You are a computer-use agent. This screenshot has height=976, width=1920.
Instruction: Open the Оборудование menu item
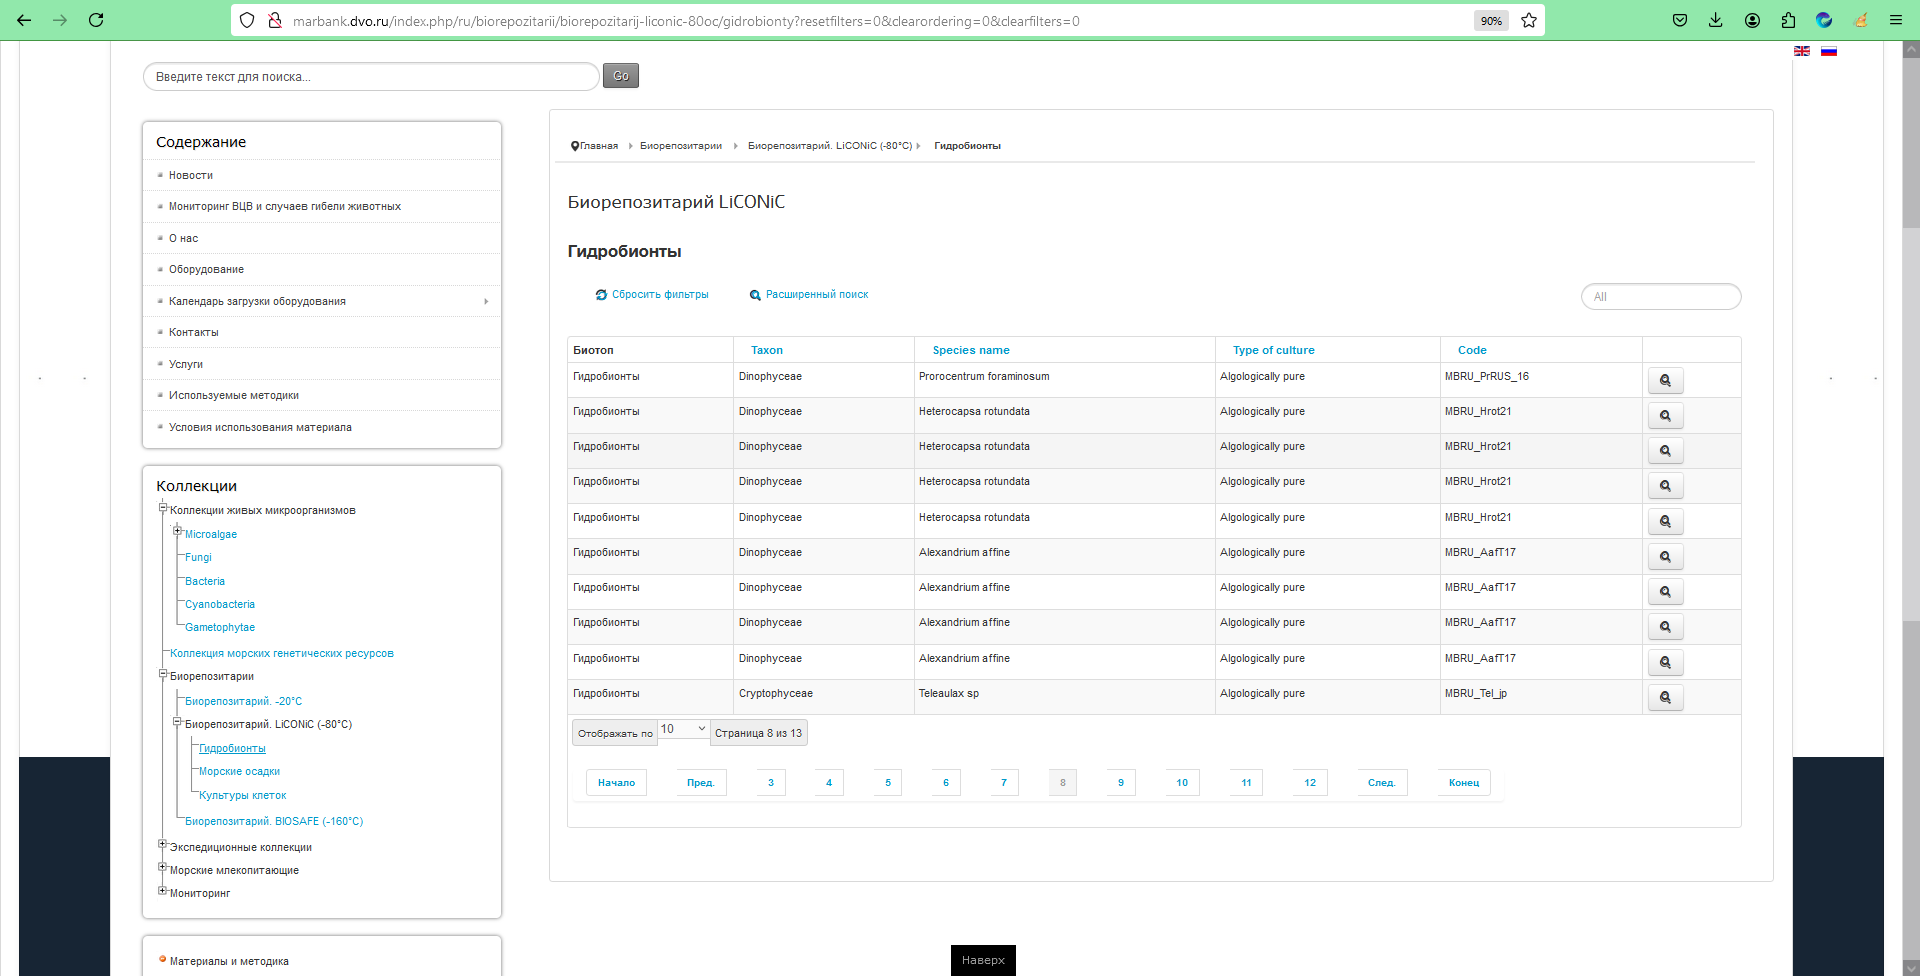206,270
